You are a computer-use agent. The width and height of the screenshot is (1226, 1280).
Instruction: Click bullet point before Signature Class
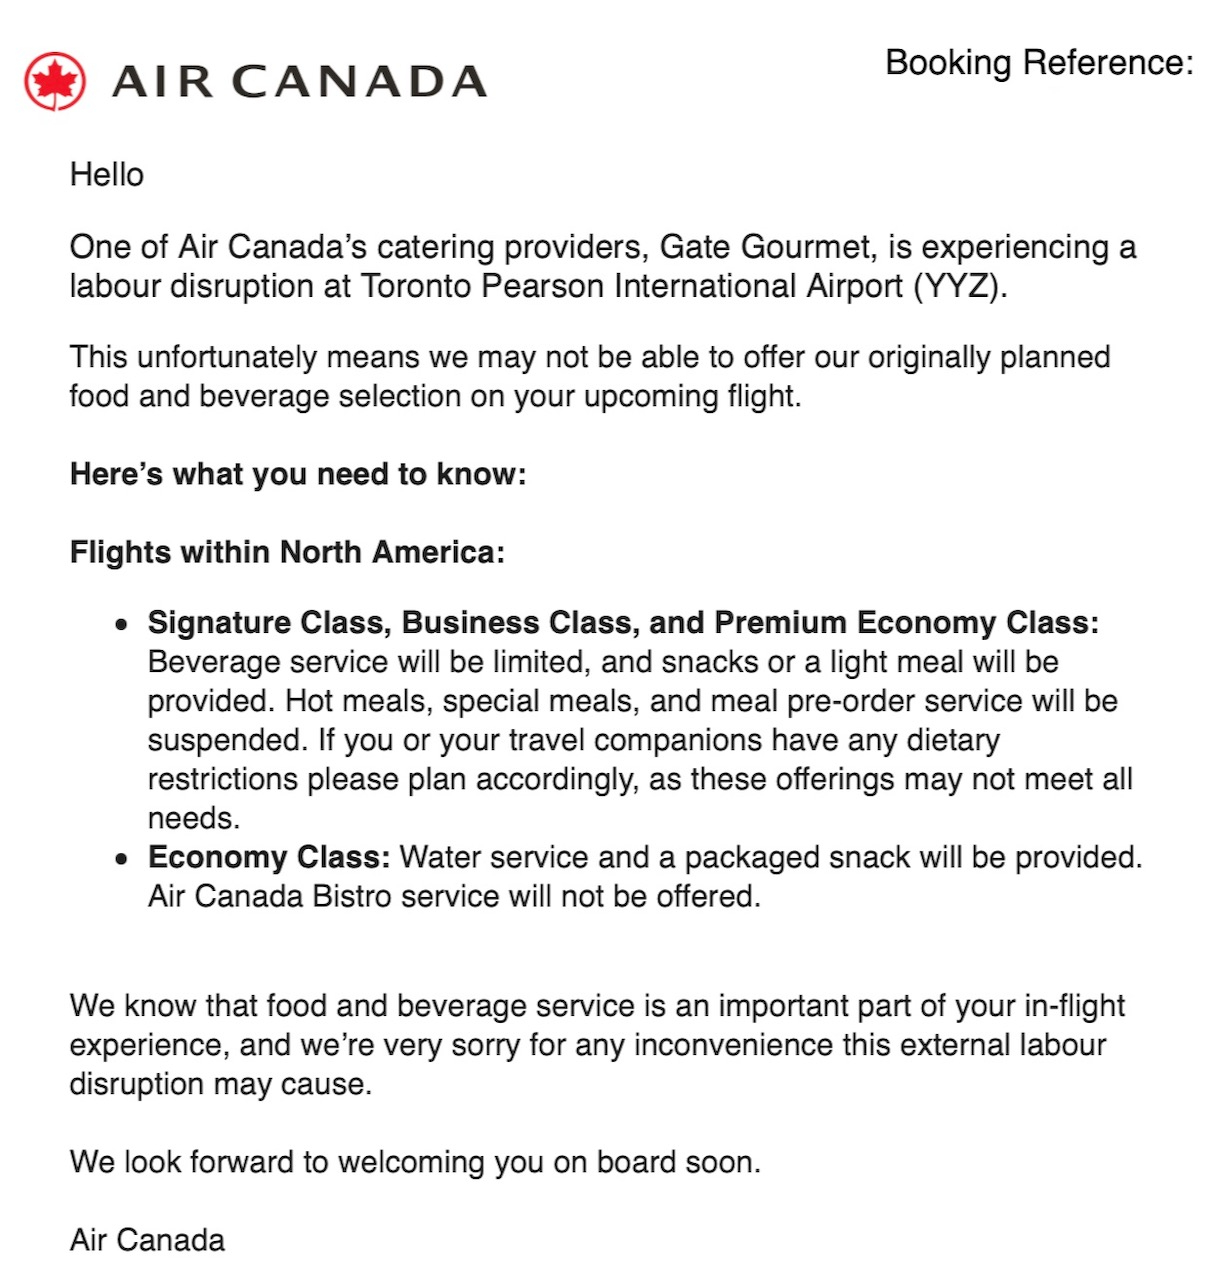point(122,625)
